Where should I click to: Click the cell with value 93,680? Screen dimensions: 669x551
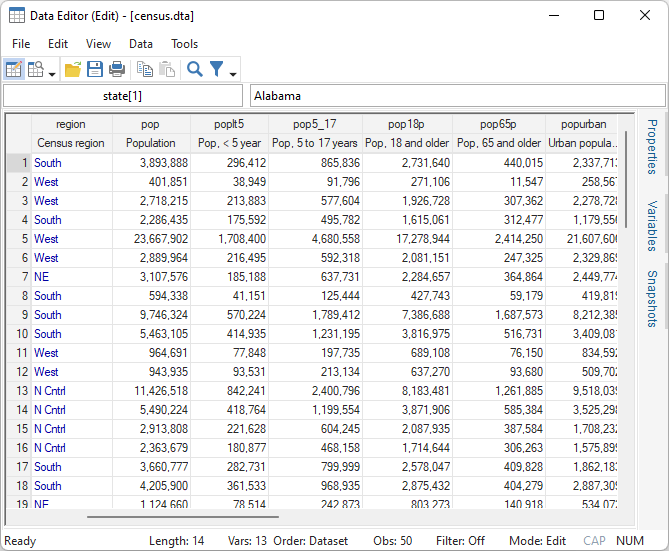(499, 372)
